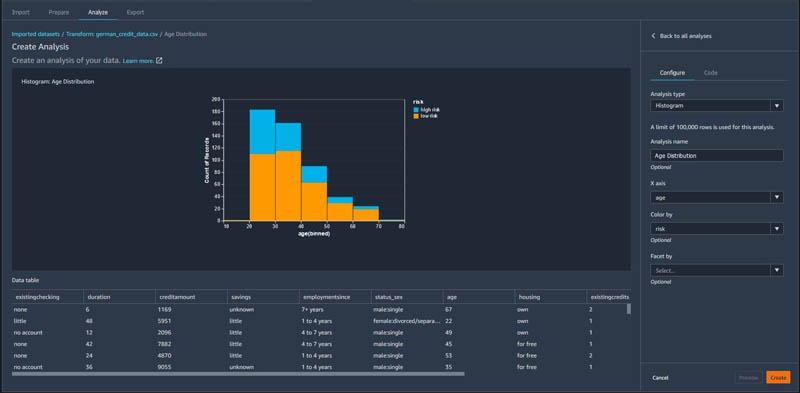The image size is (800, 393).
Task: Click the employmentsince cell 7+ years
Action: click(312, 309)
